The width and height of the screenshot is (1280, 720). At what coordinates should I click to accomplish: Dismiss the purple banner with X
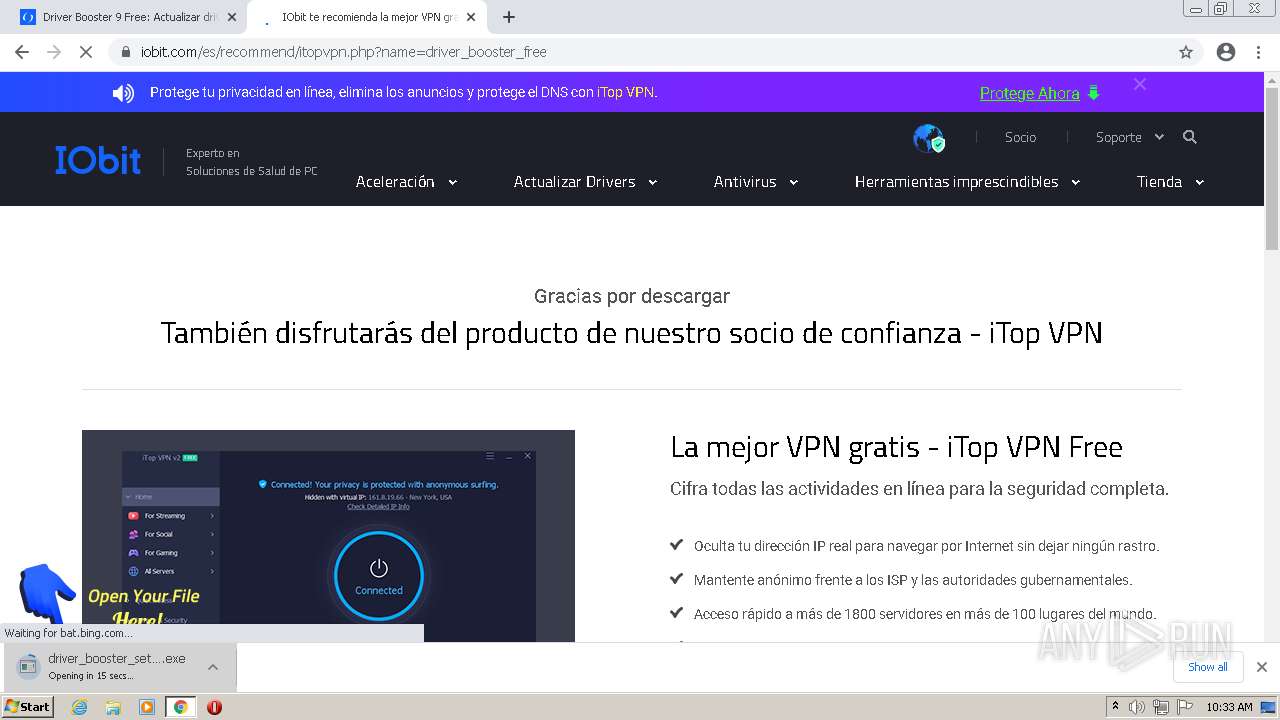tap(1140, 85)
